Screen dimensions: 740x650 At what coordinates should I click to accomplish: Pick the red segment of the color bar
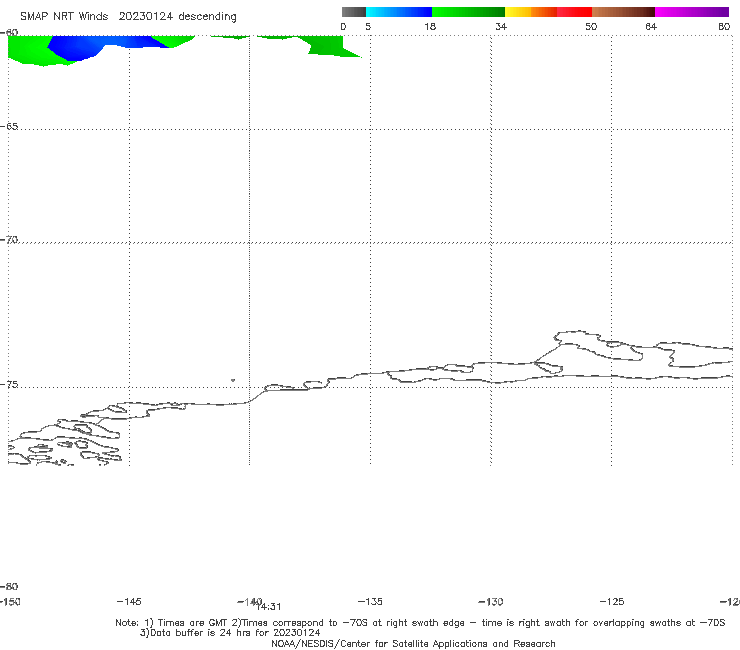click(574, 12)
